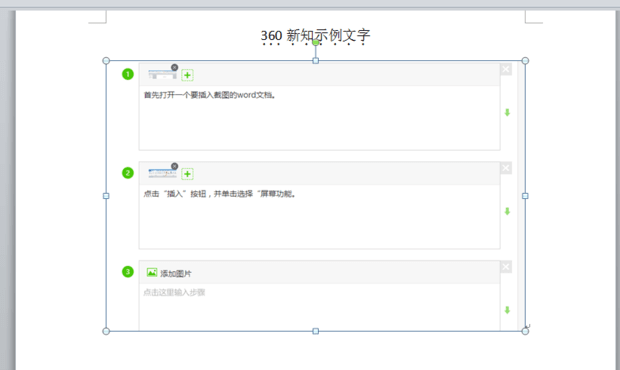Click the green down arrow of step 3
This screenshot has width=620, height=370.
click(x=507, y=310)
